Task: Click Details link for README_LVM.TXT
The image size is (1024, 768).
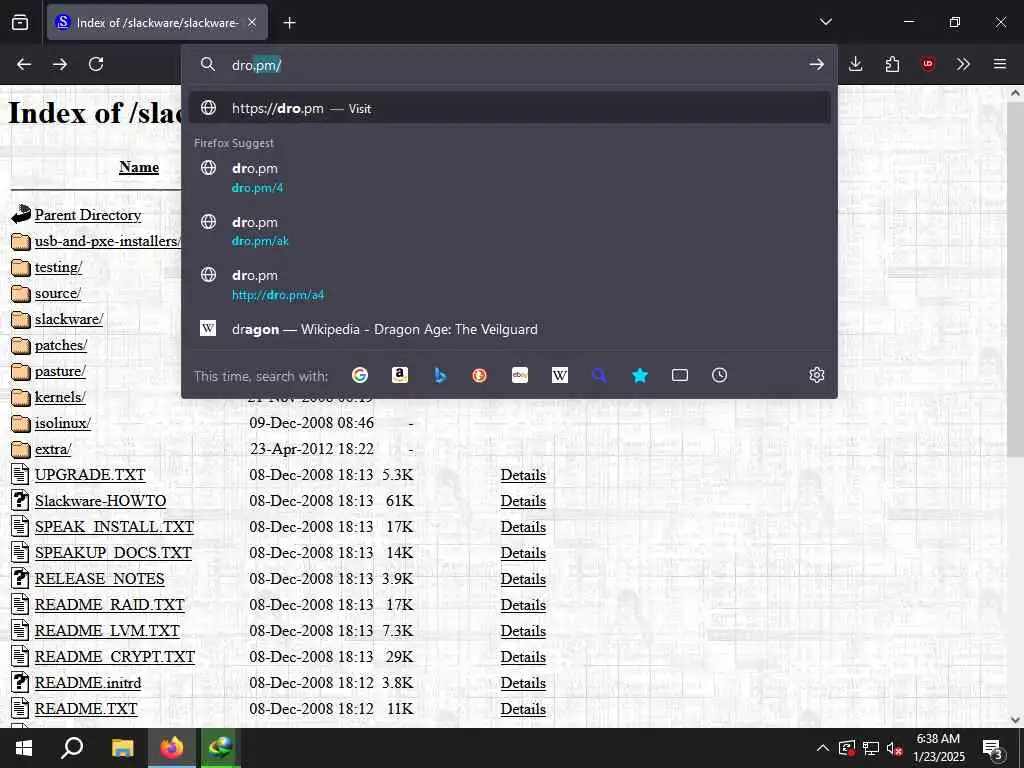Action: tap(523, 631)
